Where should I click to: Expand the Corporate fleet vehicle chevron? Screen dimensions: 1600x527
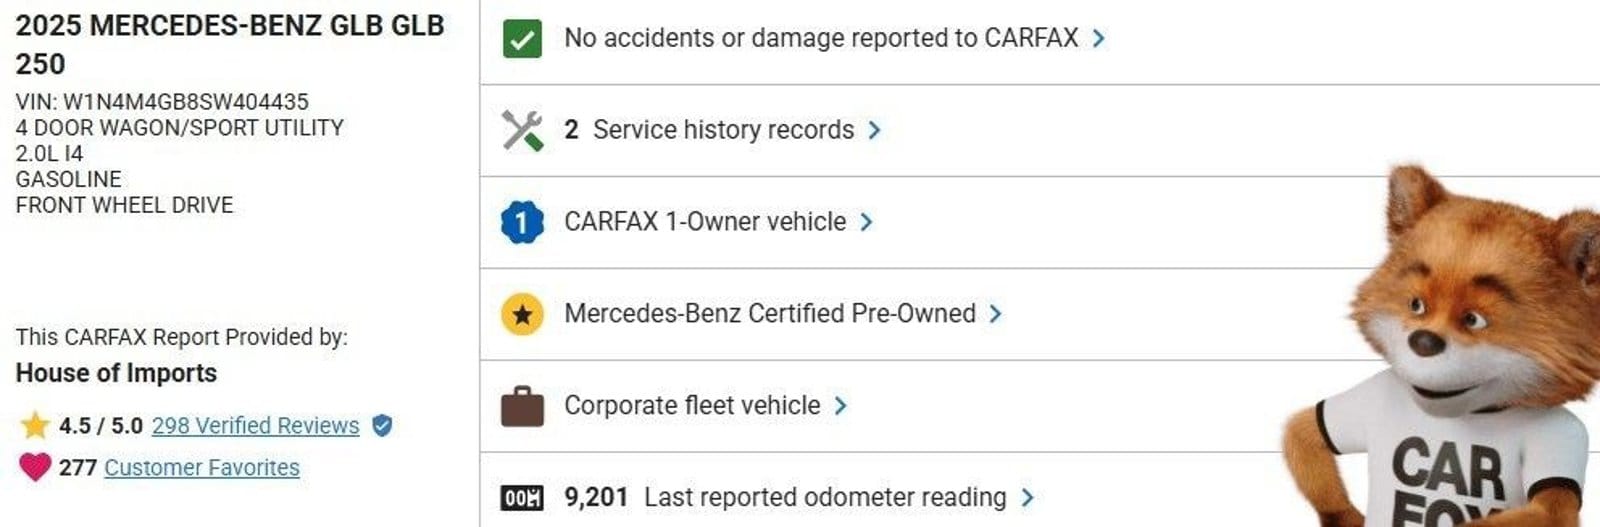pyautogui.click(x=840, y=406)
